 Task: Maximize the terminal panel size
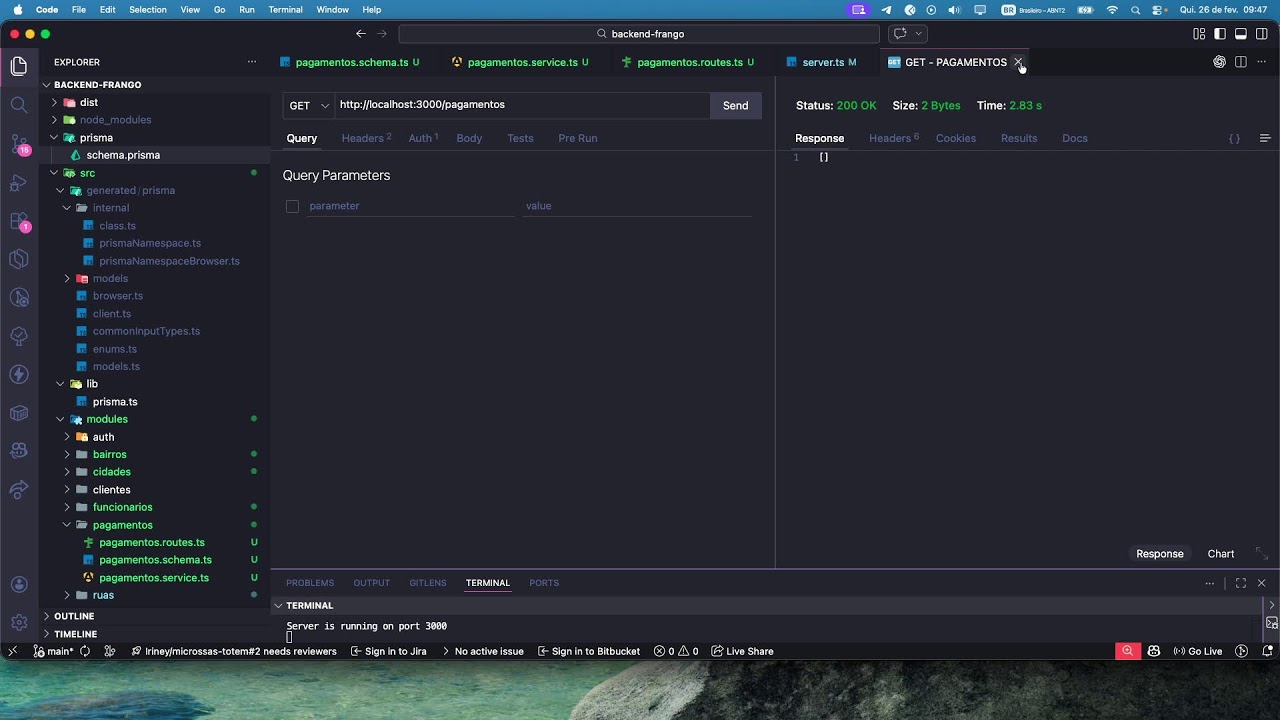coord(1241,583)
